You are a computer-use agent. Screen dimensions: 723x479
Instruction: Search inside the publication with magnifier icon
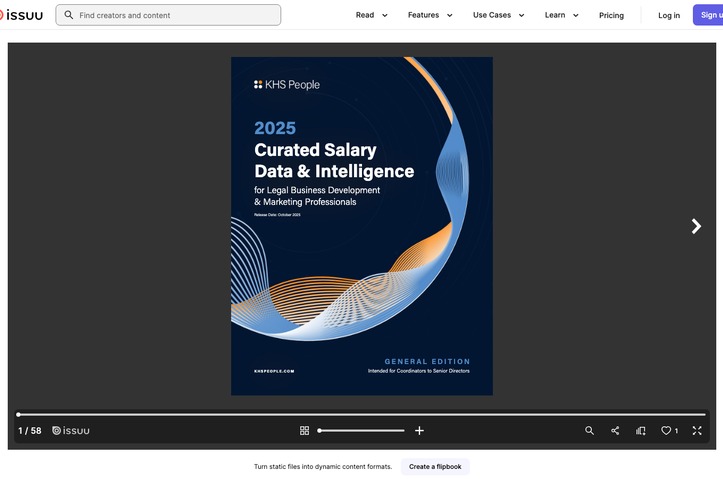point(589,431)
